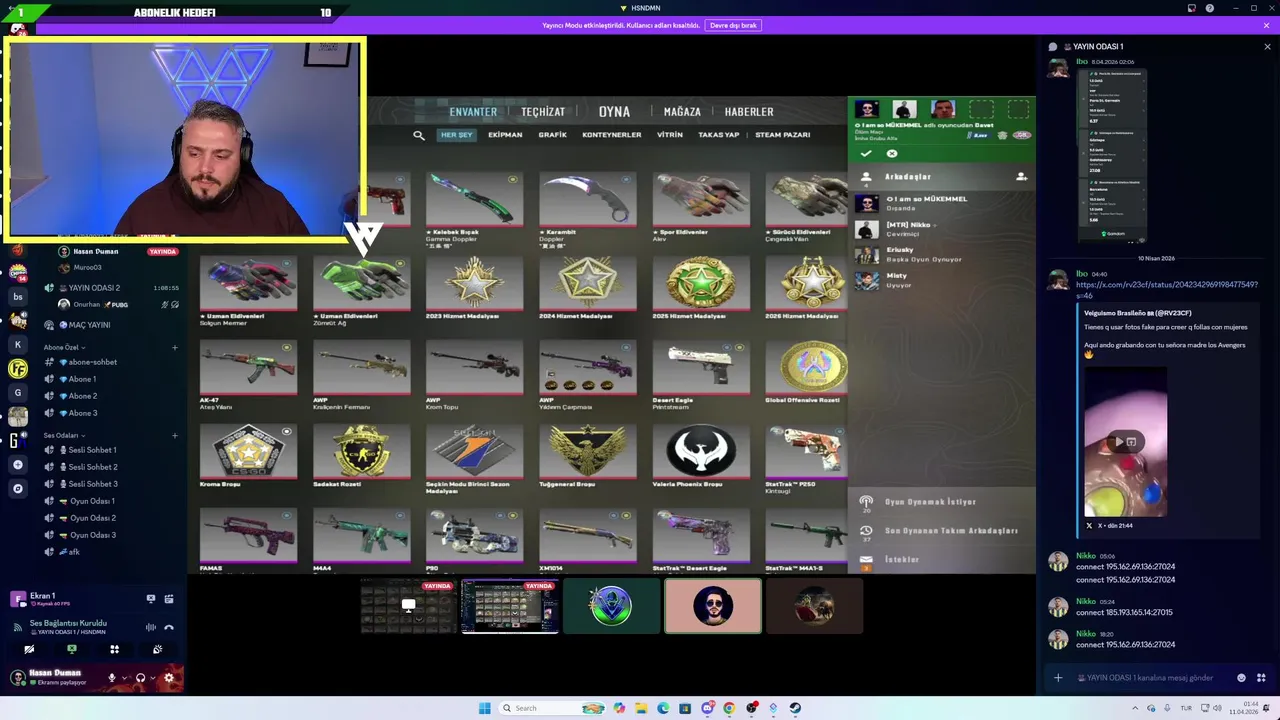Open Google Chrome from the taskbar

729,708
